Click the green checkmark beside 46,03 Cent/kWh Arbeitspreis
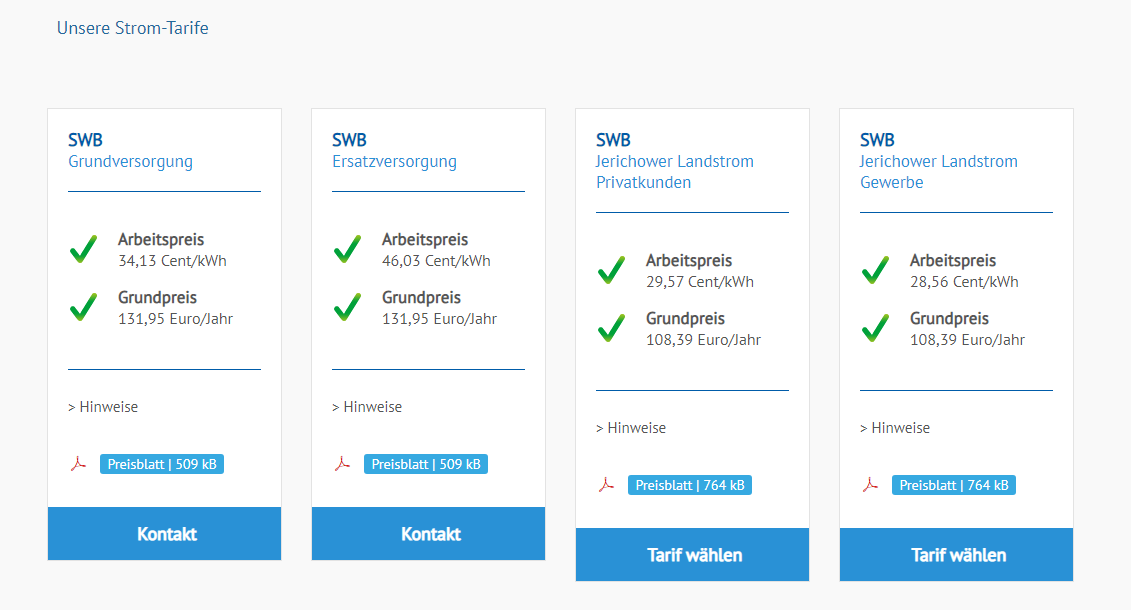 [x=348, y=249]
